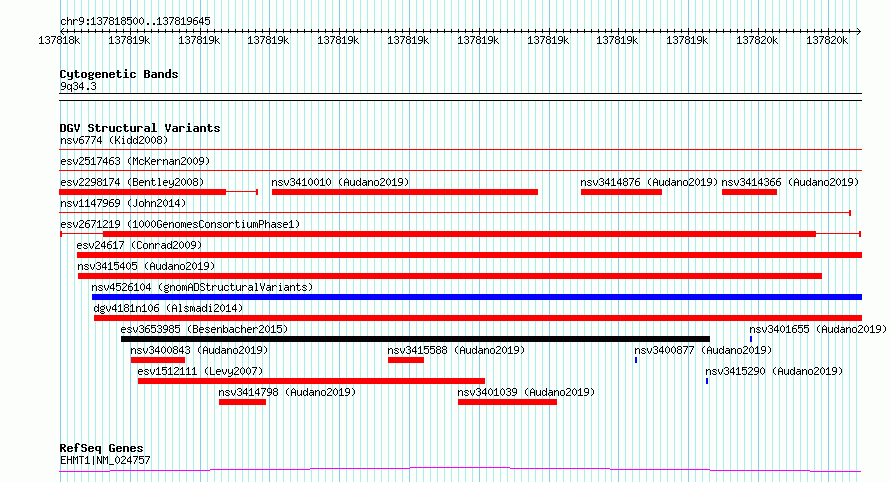Click the DGV Structural Variants track title

(140, 128)
